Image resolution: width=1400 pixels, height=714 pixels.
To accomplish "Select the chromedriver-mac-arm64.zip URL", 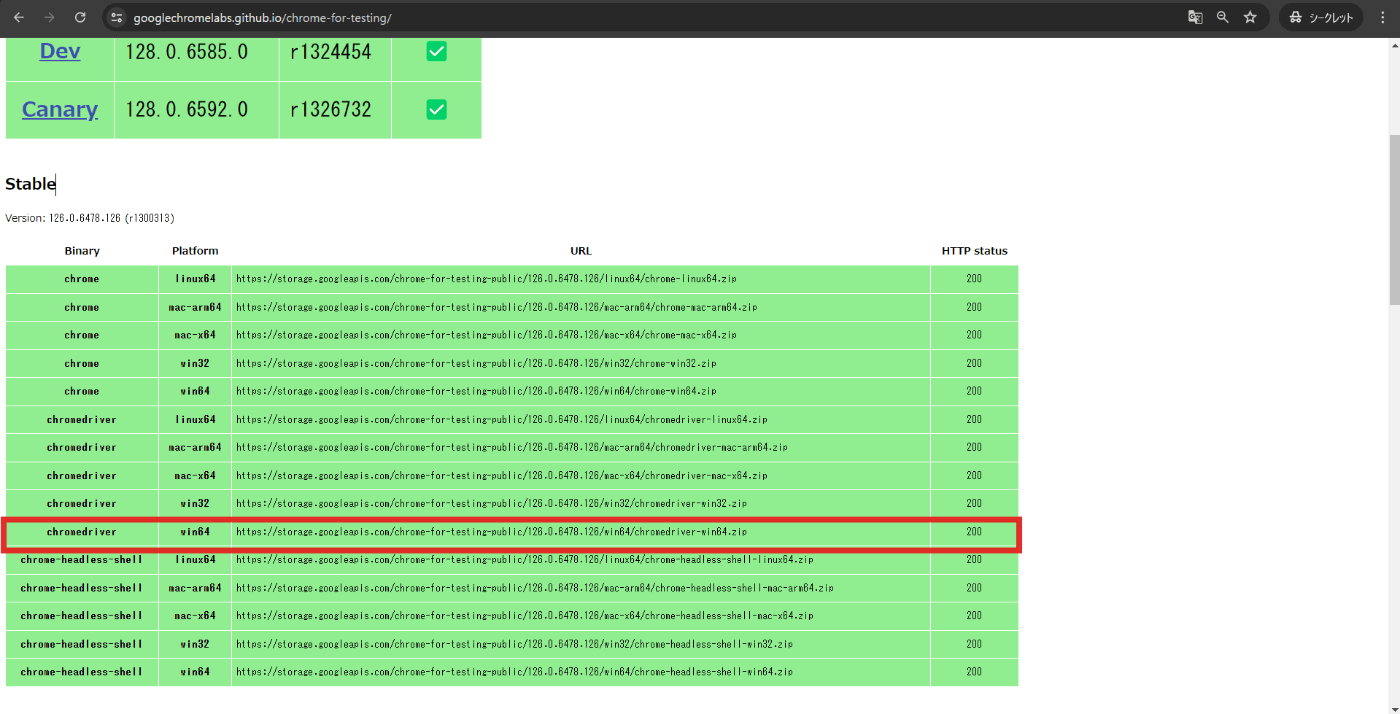I will click(x=512, y=447).
